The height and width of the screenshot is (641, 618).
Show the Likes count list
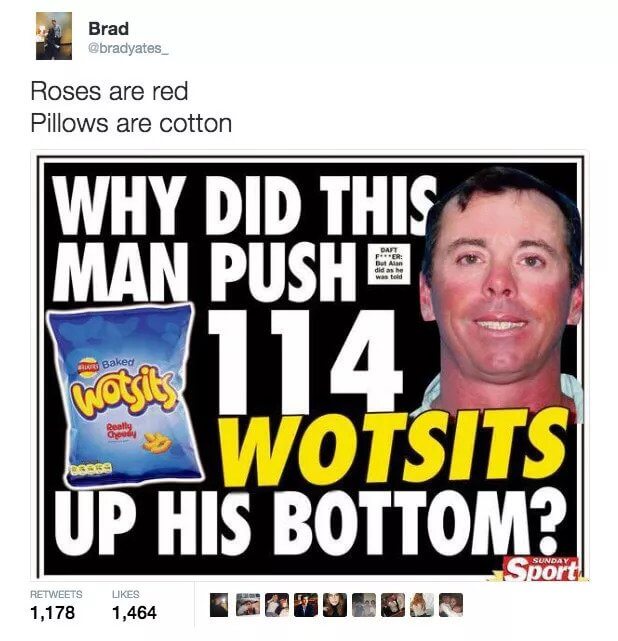pos(134,604)
